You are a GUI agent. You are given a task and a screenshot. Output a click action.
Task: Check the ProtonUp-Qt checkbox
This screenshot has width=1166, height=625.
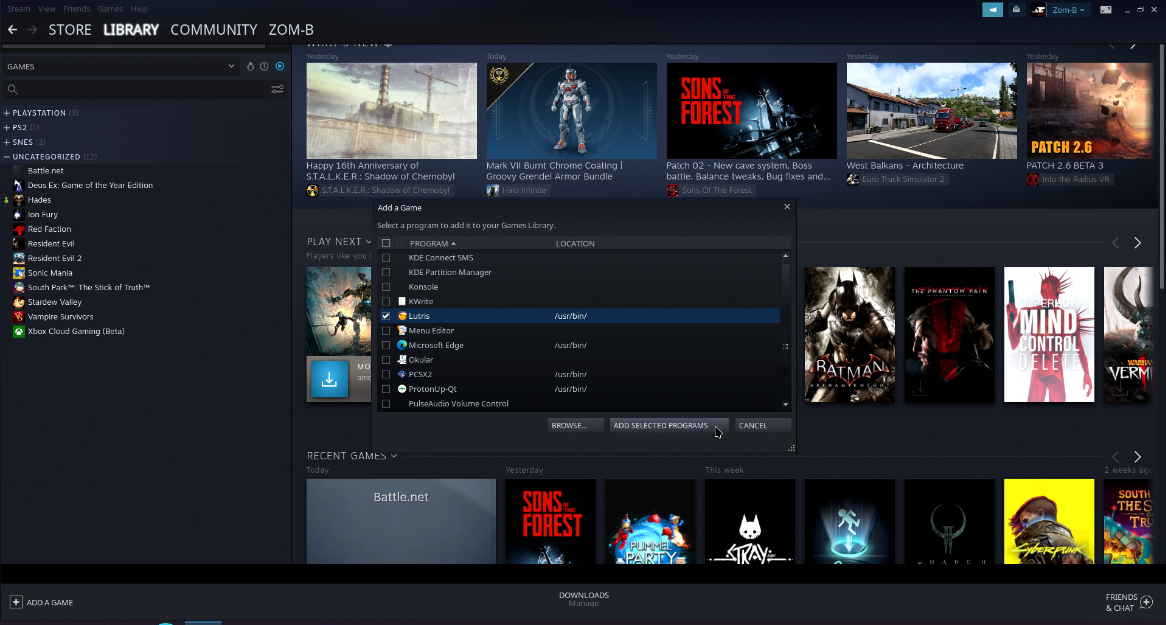coord(386,388)
